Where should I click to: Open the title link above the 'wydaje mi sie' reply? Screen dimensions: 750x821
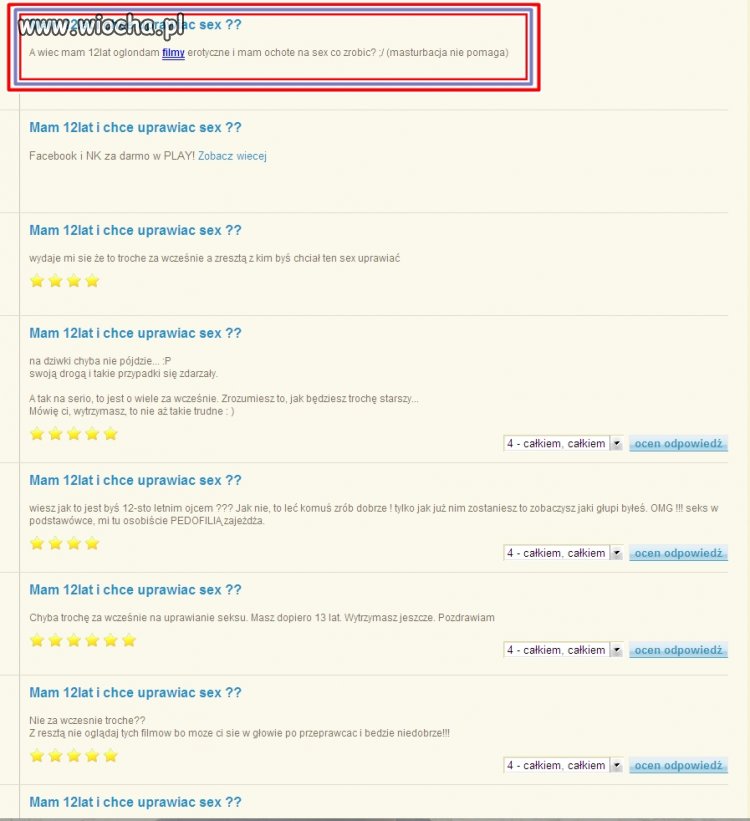pos(135,230)
